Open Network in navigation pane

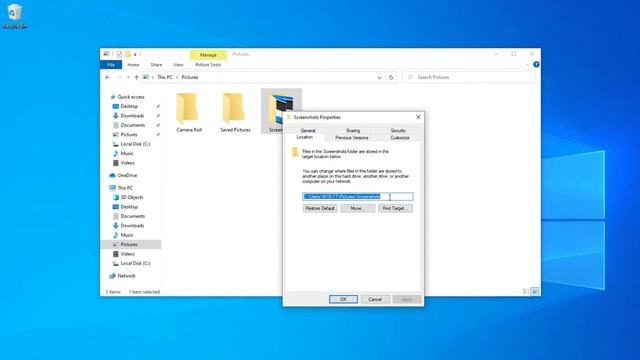[x=126, y=276]
